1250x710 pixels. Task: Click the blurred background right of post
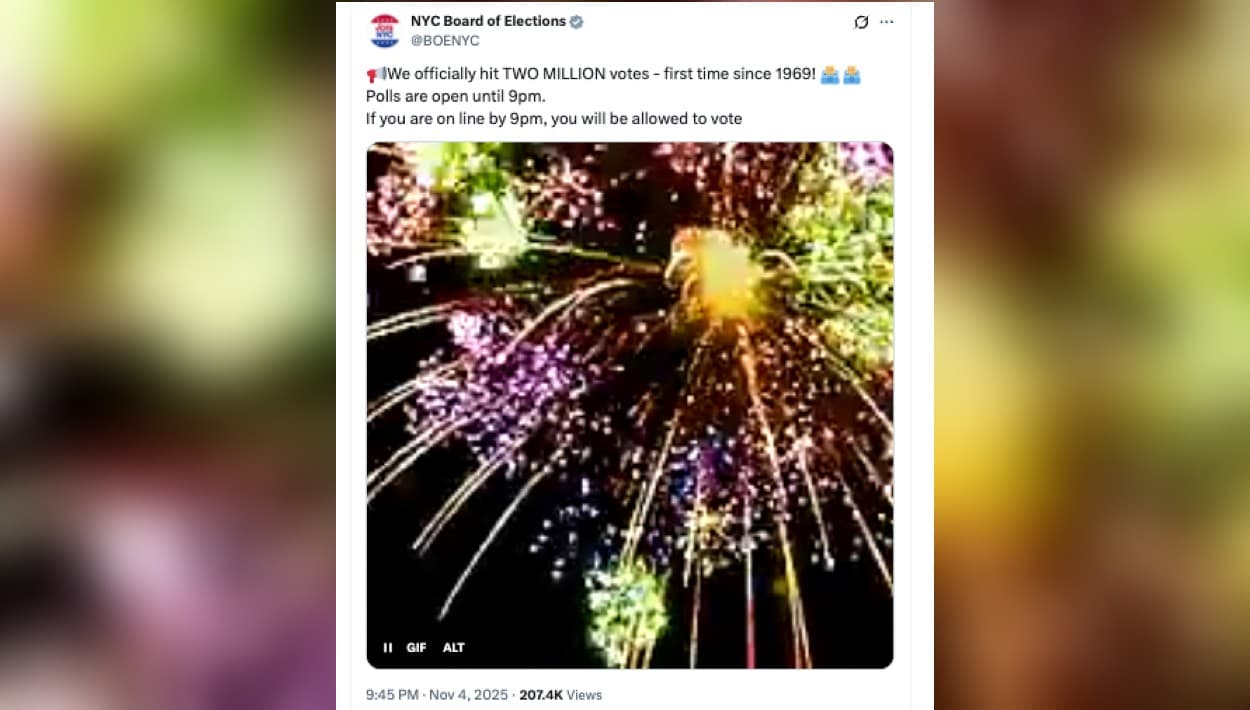pos(1092,355)
